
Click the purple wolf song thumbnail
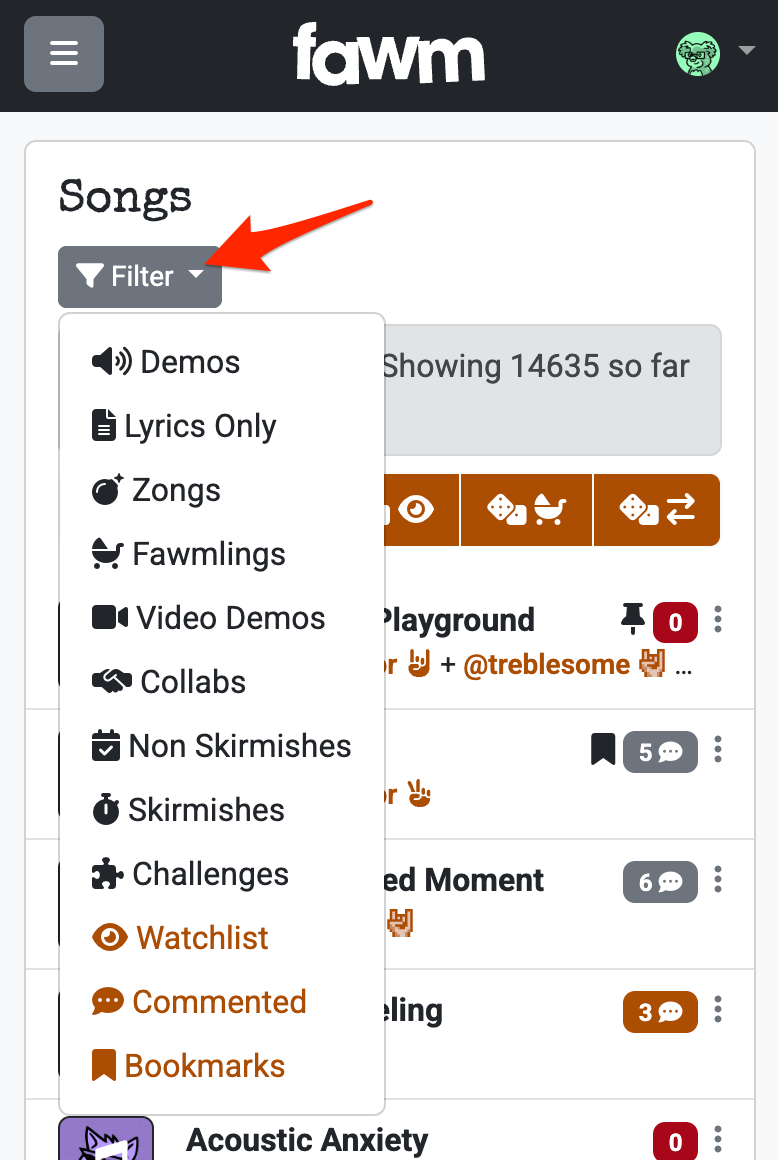[x=106, y=1140]
